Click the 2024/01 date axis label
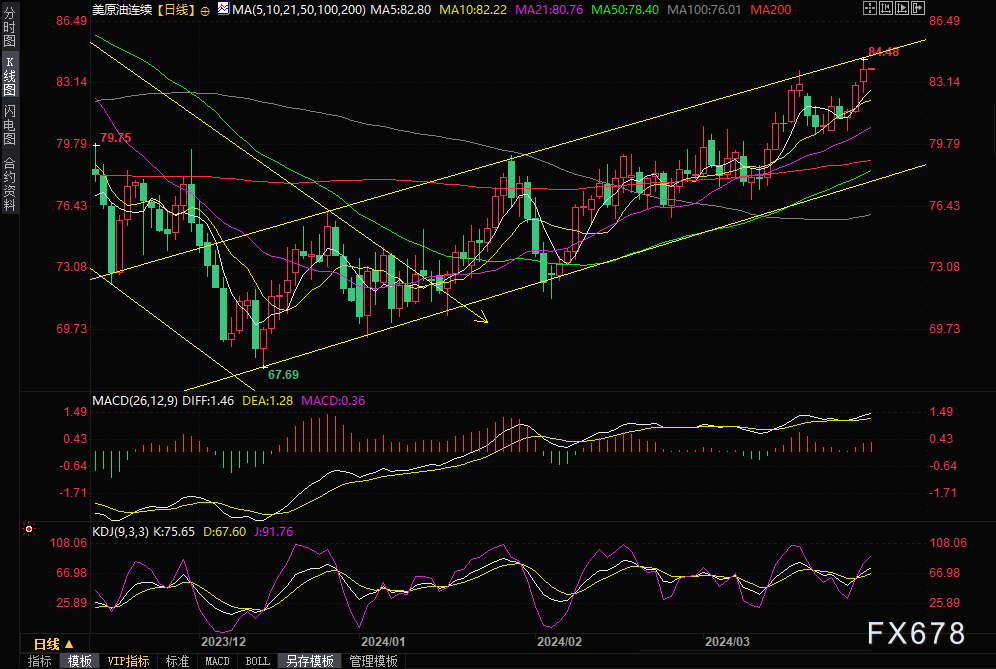This screenshot has height=669, width=996. [x=383, y=642]
